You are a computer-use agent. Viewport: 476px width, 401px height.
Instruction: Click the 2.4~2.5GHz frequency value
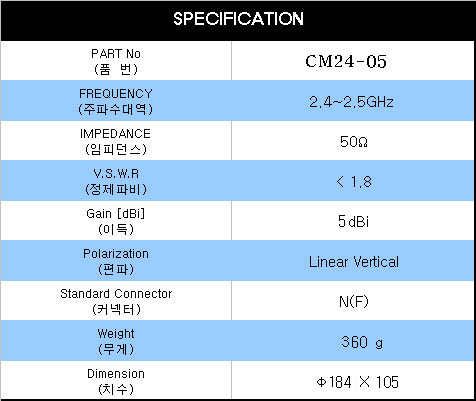point(351,102)
